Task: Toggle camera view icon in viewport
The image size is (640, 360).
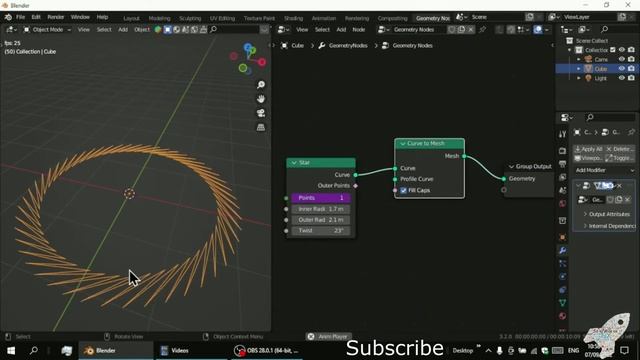Action: (261, 113)
